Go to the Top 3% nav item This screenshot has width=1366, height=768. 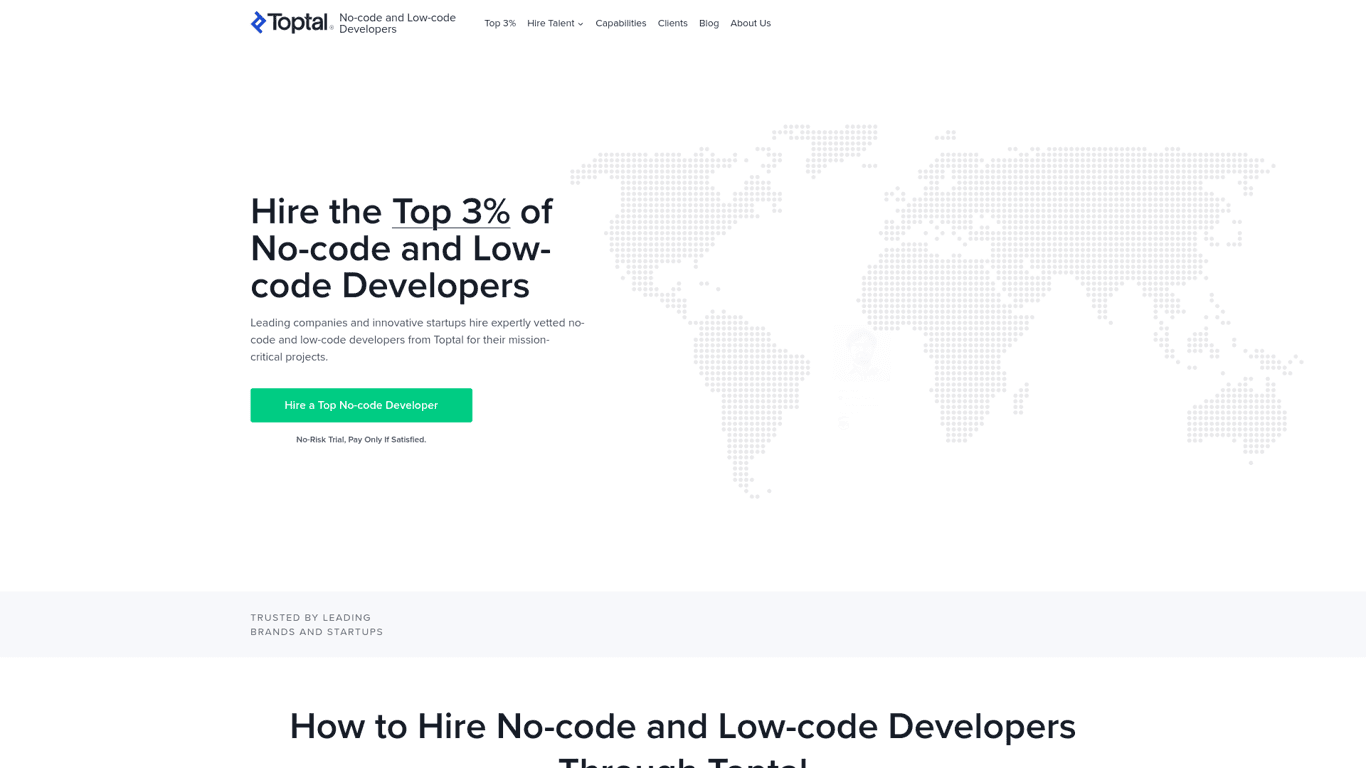500,23
